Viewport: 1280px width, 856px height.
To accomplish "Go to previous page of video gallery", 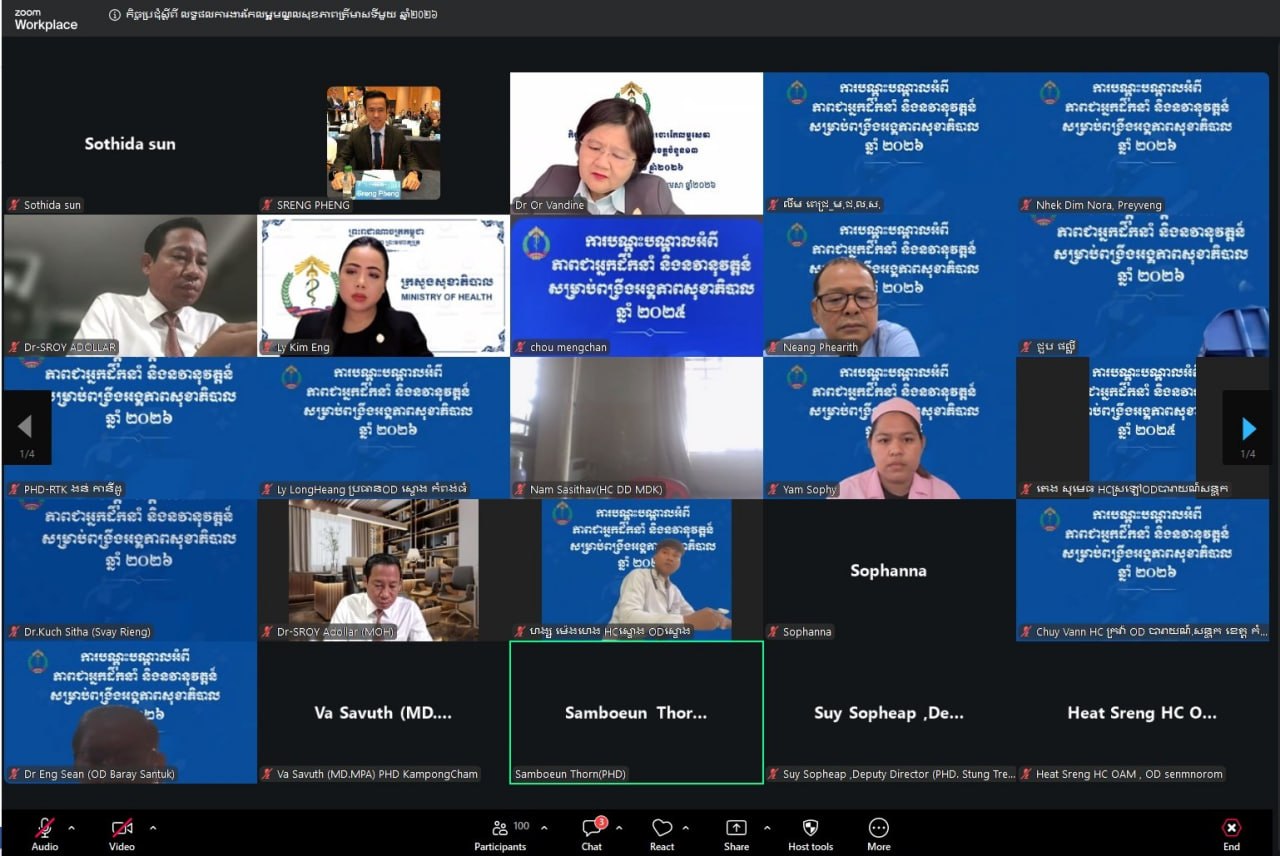I will coord(25,428).
